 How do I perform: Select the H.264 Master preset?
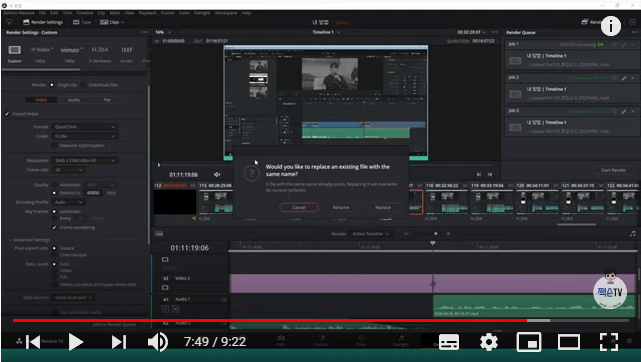(100, 49)
